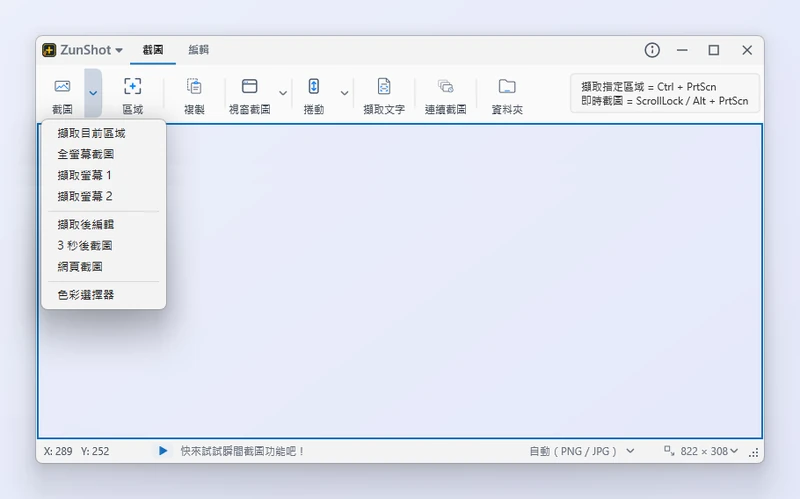Click the 捲動 scrolling capture icon
The image size is (800, 499).
pos(314,86)
